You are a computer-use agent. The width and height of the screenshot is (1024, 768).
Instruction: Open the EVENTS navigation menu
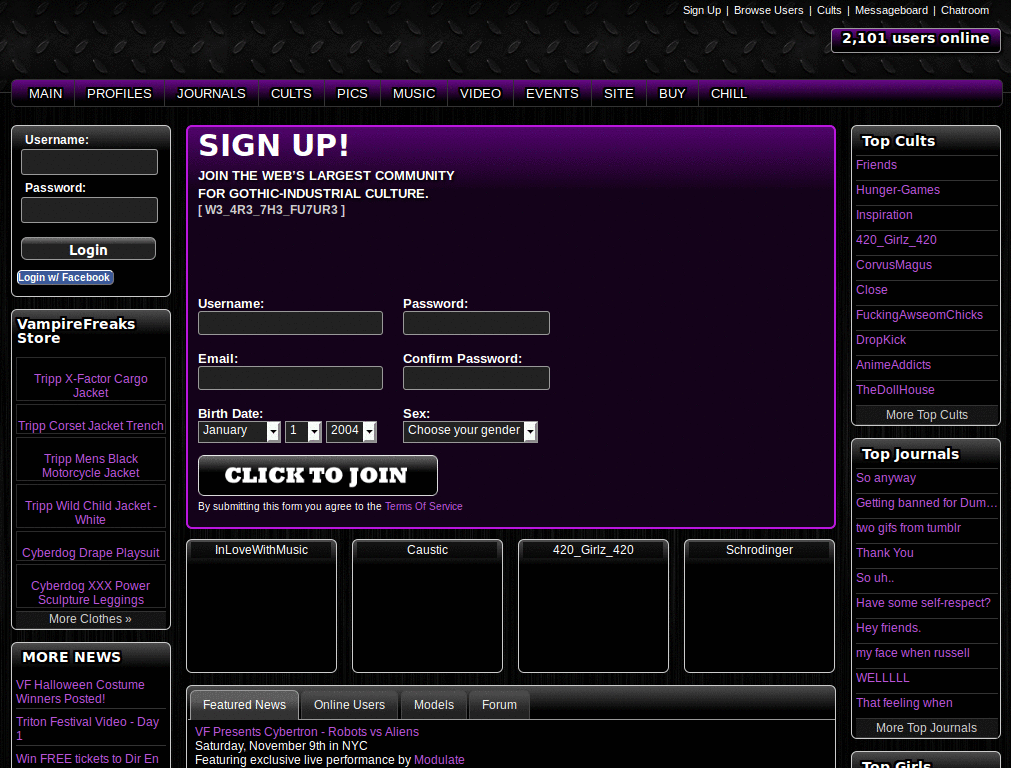coord(552,93)
